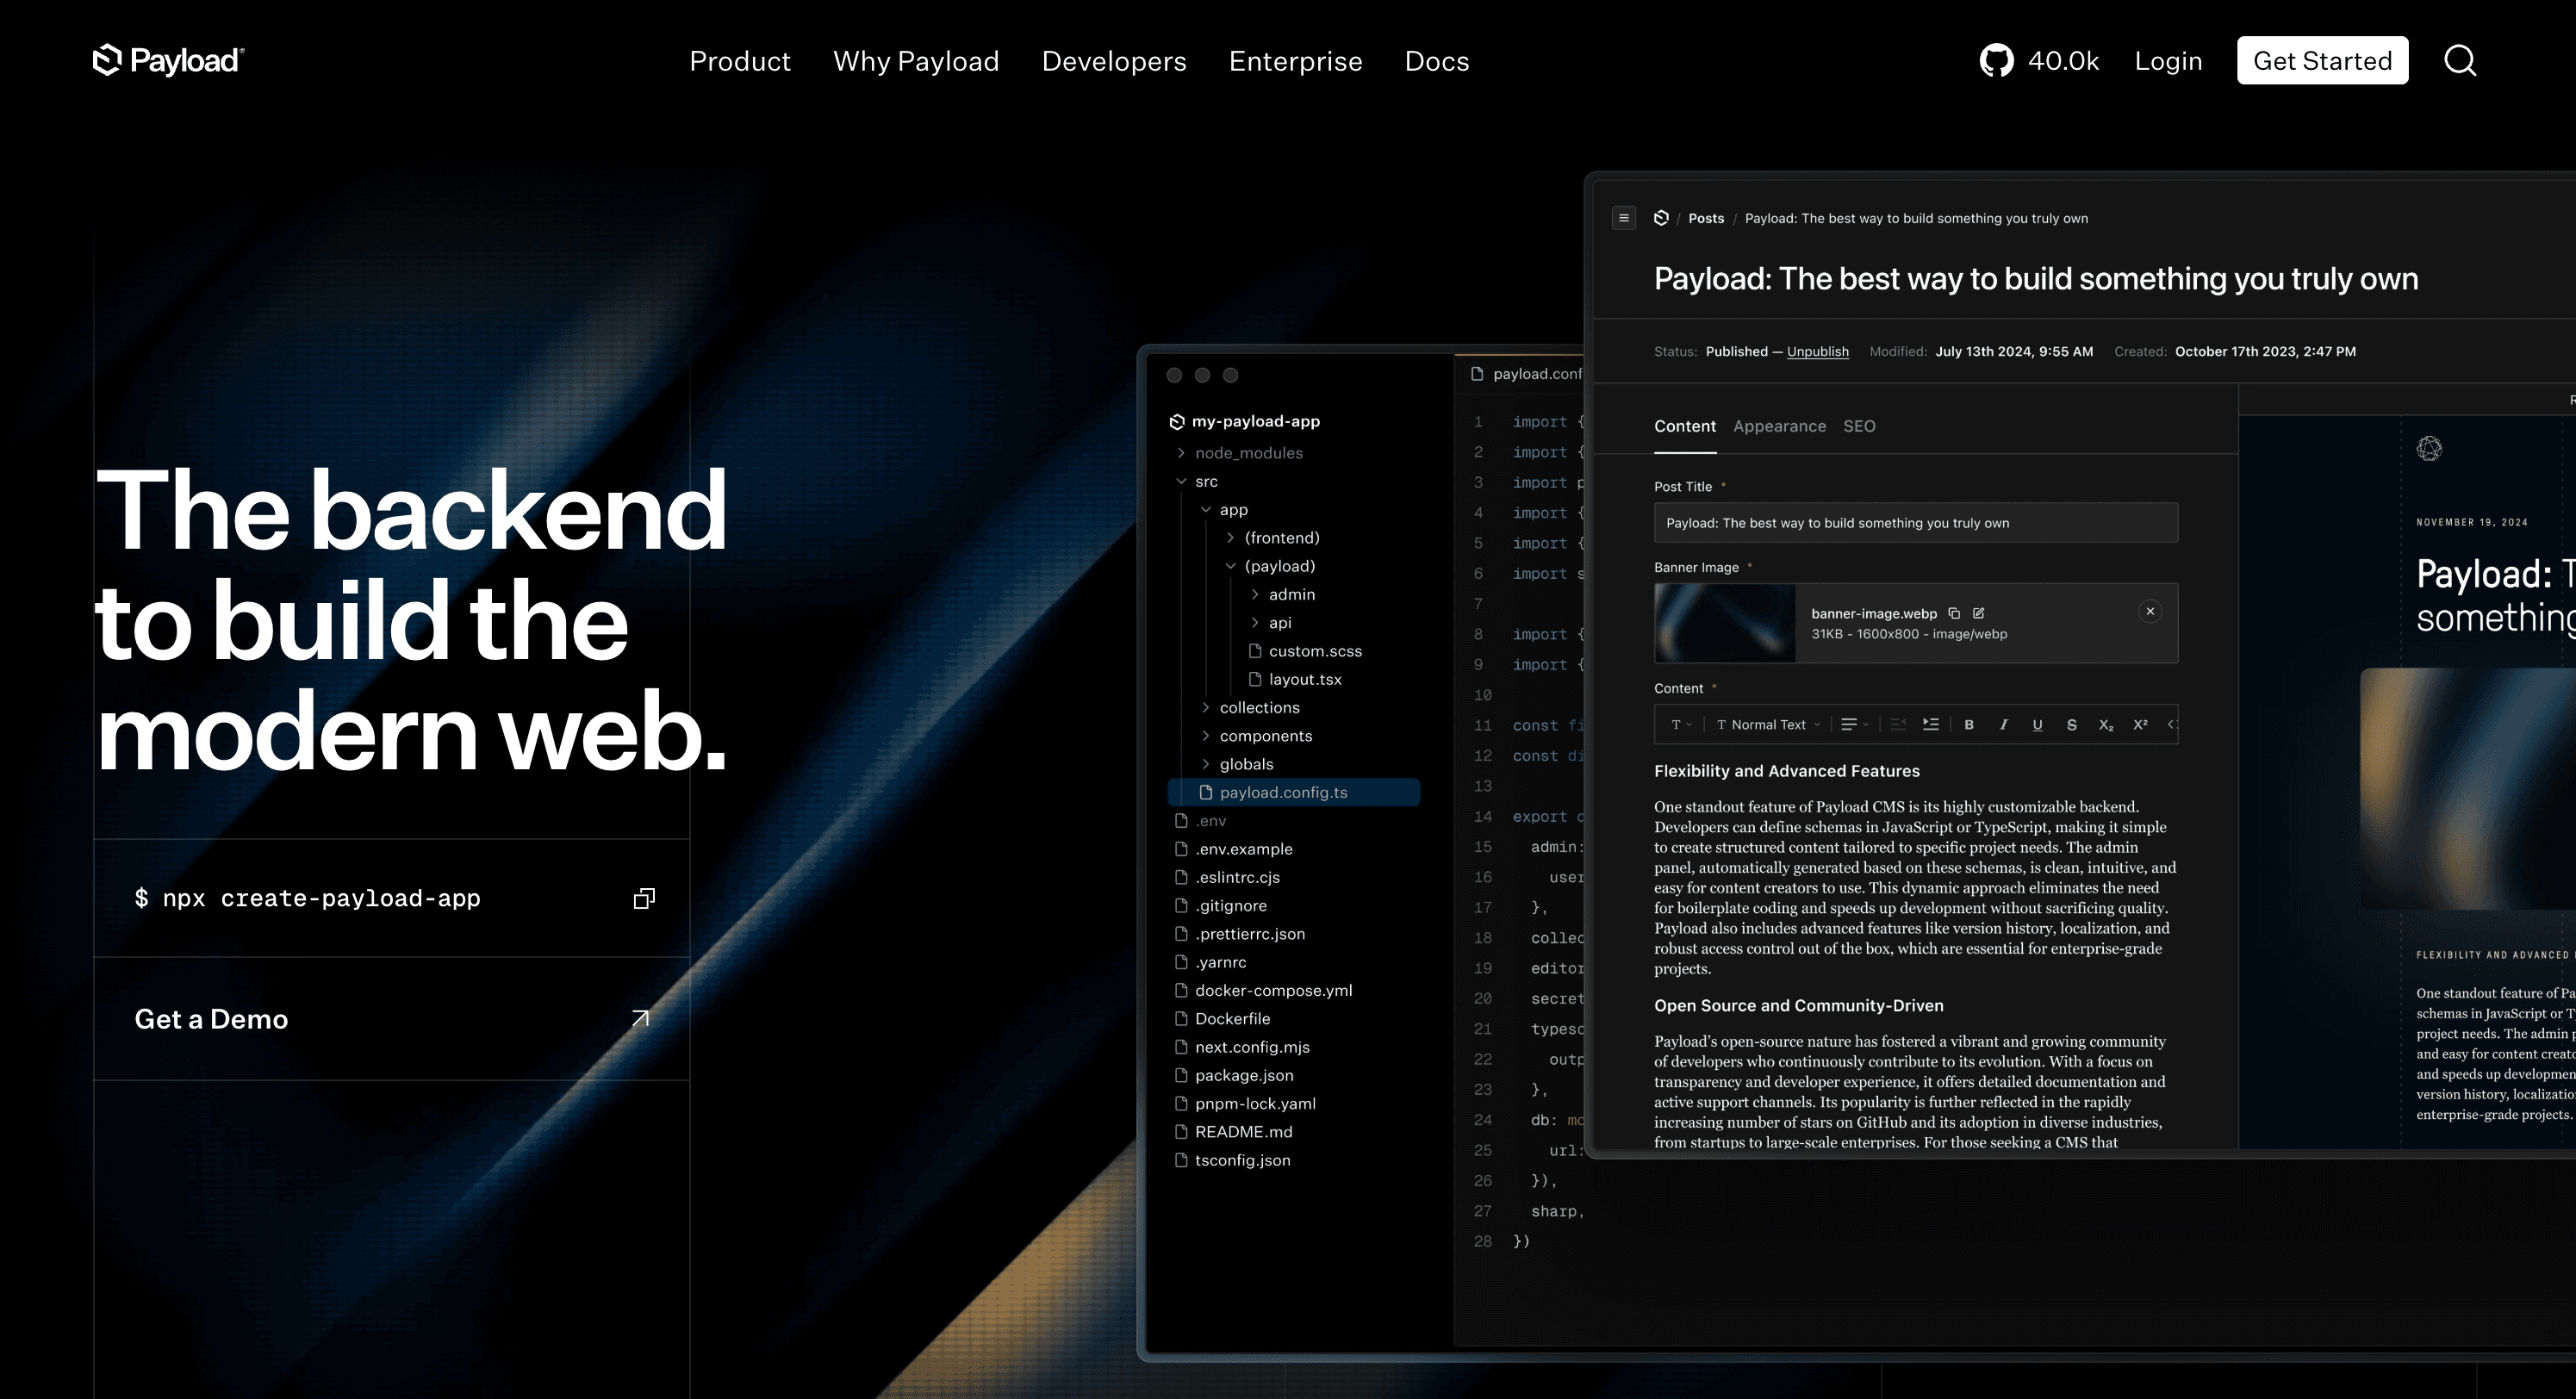
Task: Click into the Post Title input field
Action: click(1915, 523)
